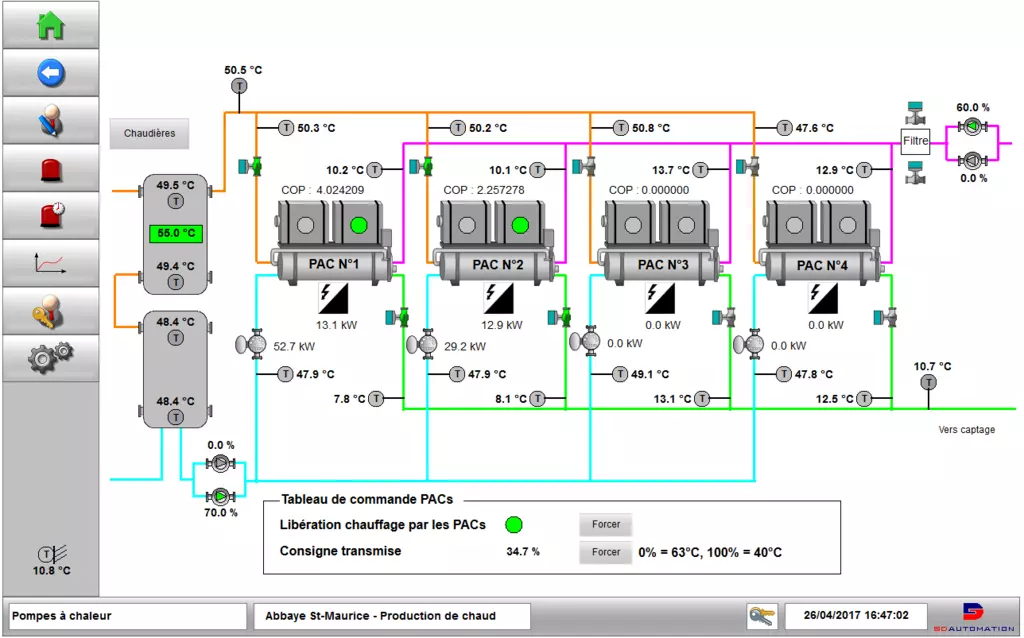Image resolution: width=1024 pixels, height=638 pixels.
Task: Open the Chaudières page
Action: click(149, 133)
